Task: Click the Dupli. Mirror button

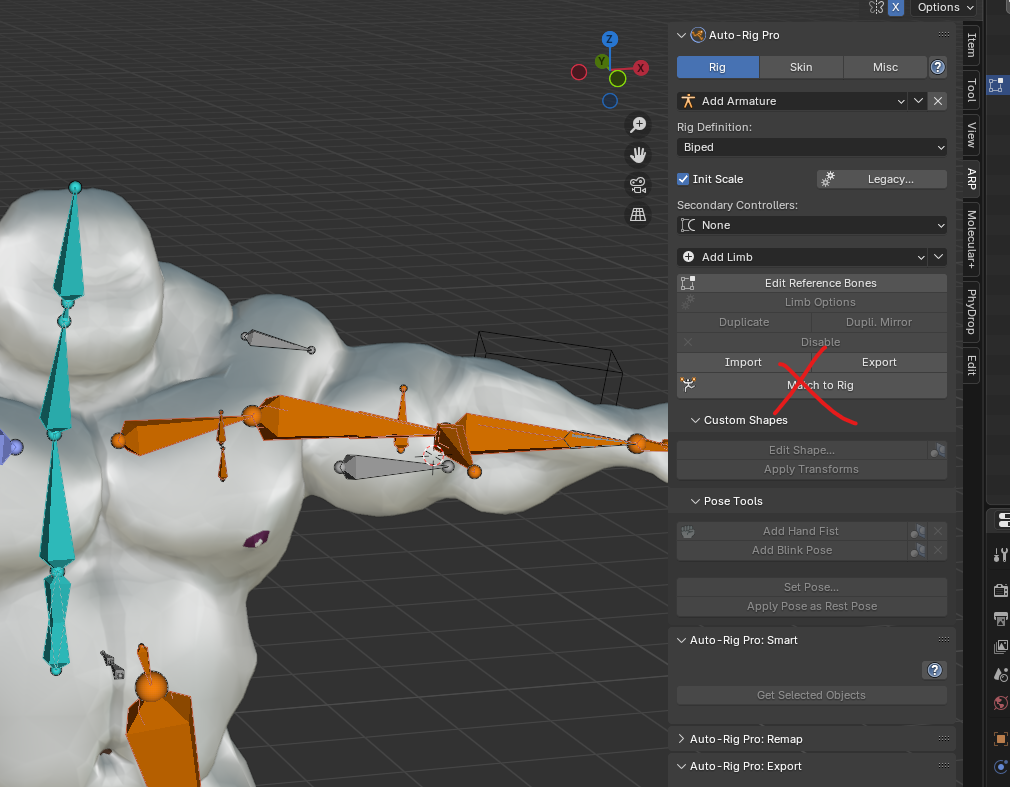Action: 879,322
